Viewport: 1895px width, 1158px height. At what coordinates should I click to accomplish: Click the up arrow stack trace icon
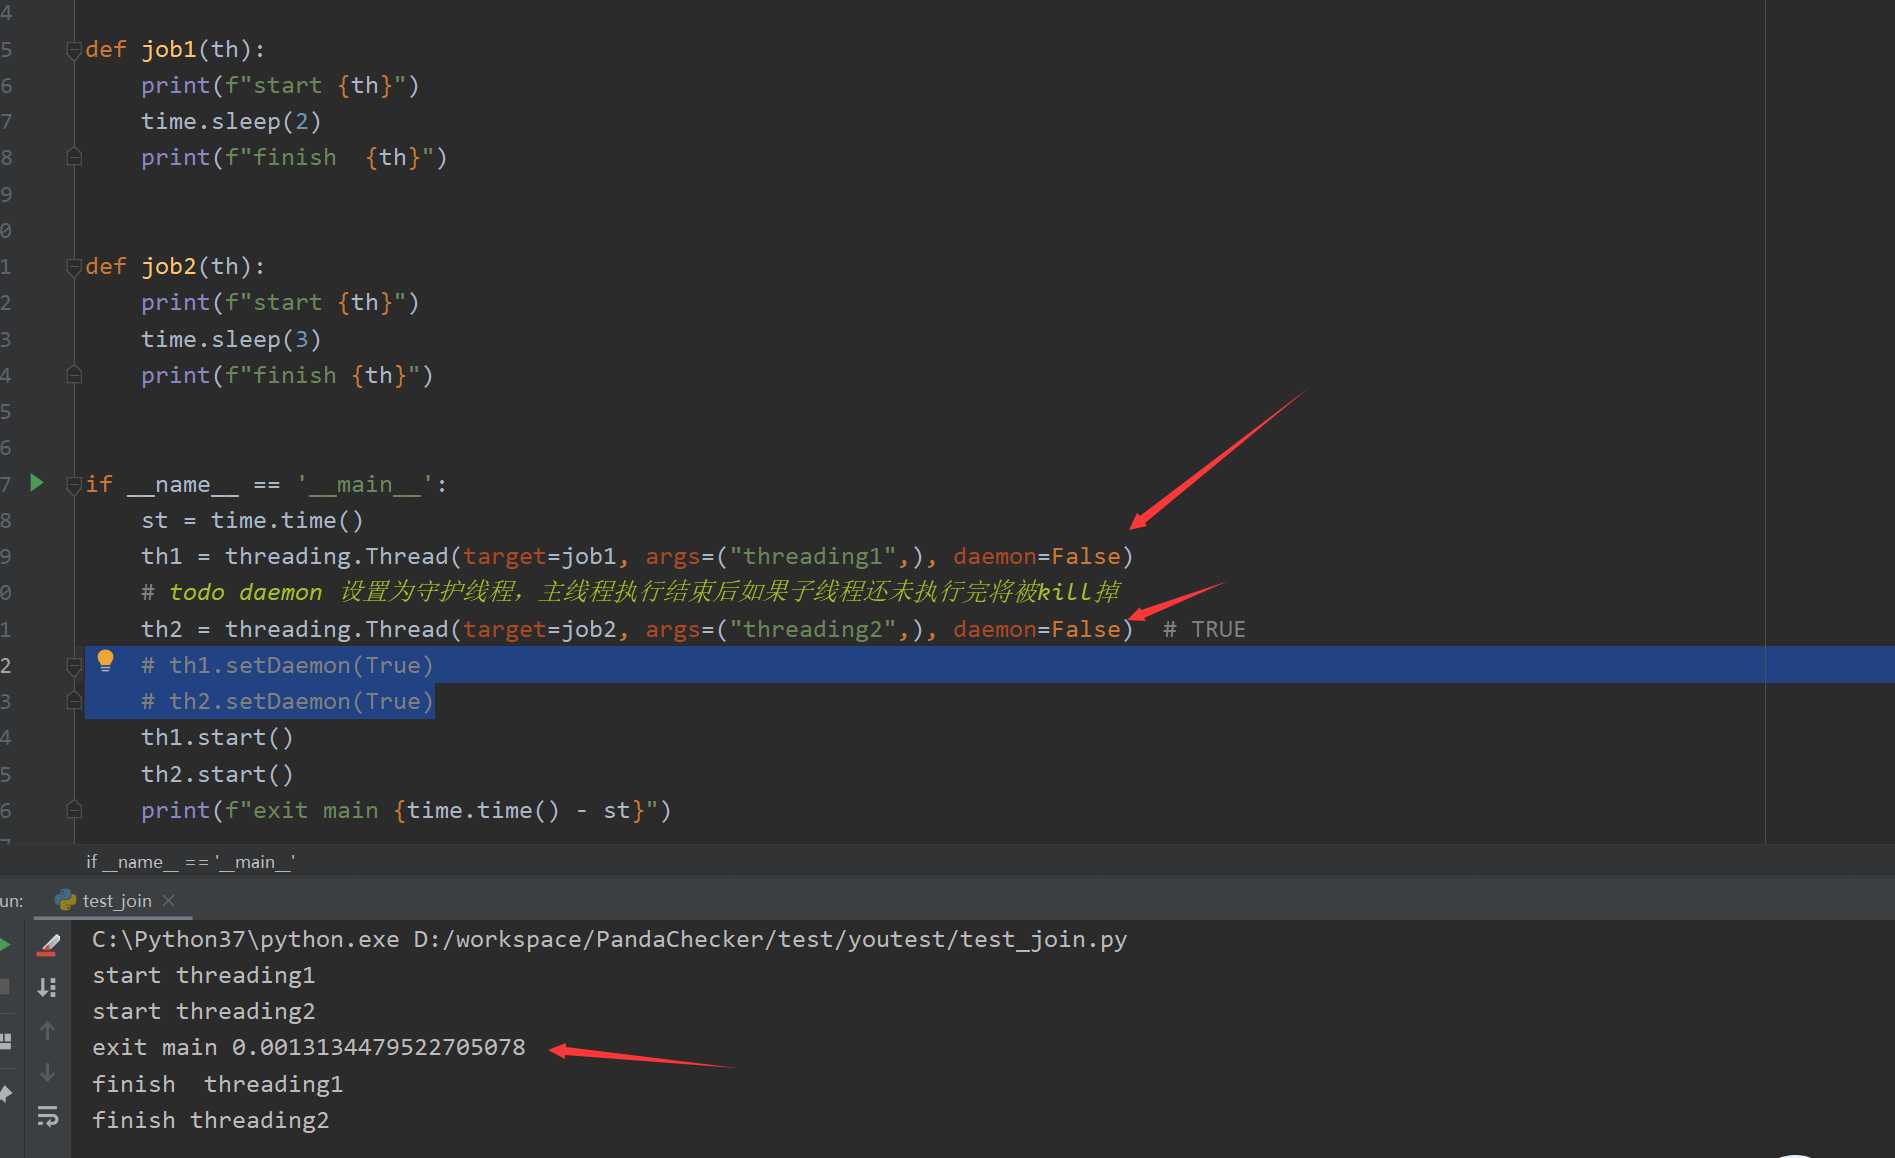[x=47, y=1030]
